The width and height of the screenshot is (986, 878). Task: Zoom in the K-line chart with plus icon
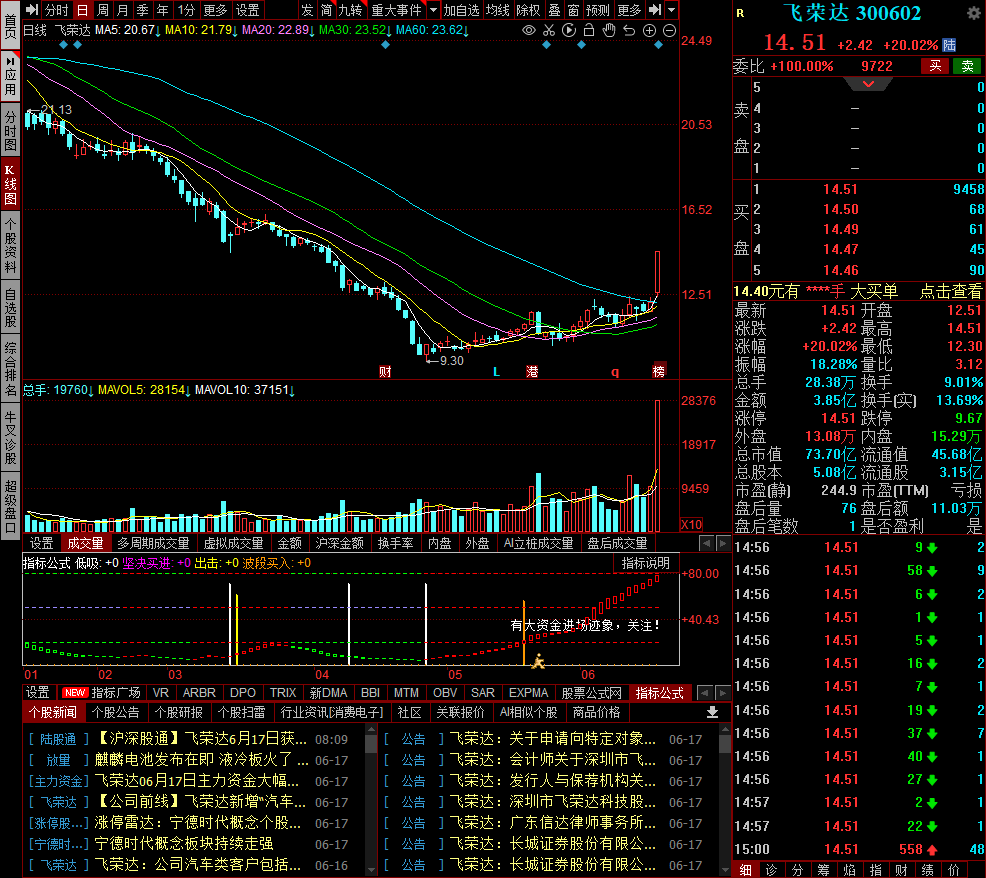(x=650, y=30)
